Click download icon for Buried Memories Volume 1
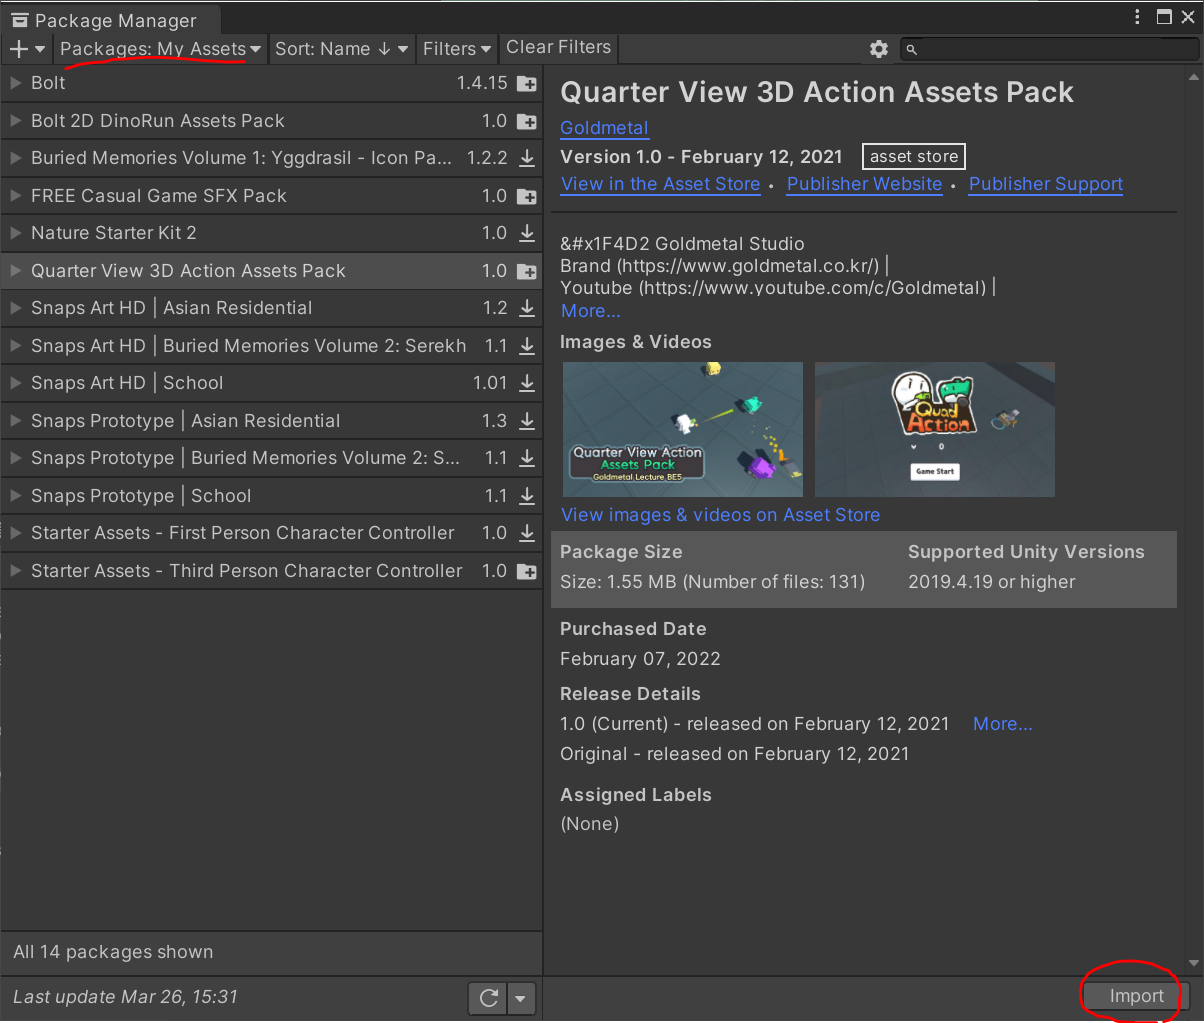This screenshot has height=1023, width=1204. tap(526, 158)
